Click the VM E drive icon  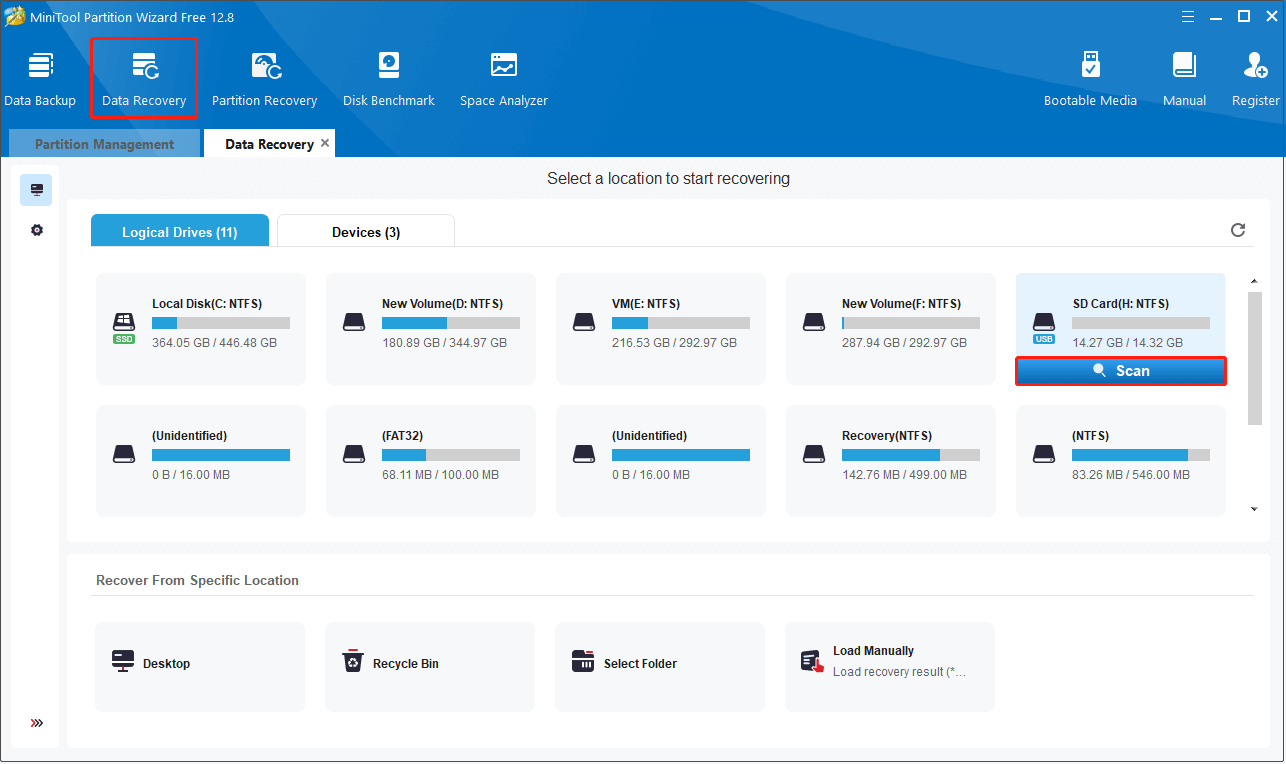(x=584, y=323)
